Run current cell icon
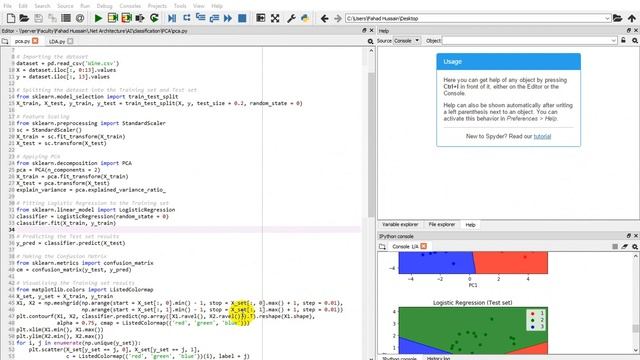 tap(112, 18)
